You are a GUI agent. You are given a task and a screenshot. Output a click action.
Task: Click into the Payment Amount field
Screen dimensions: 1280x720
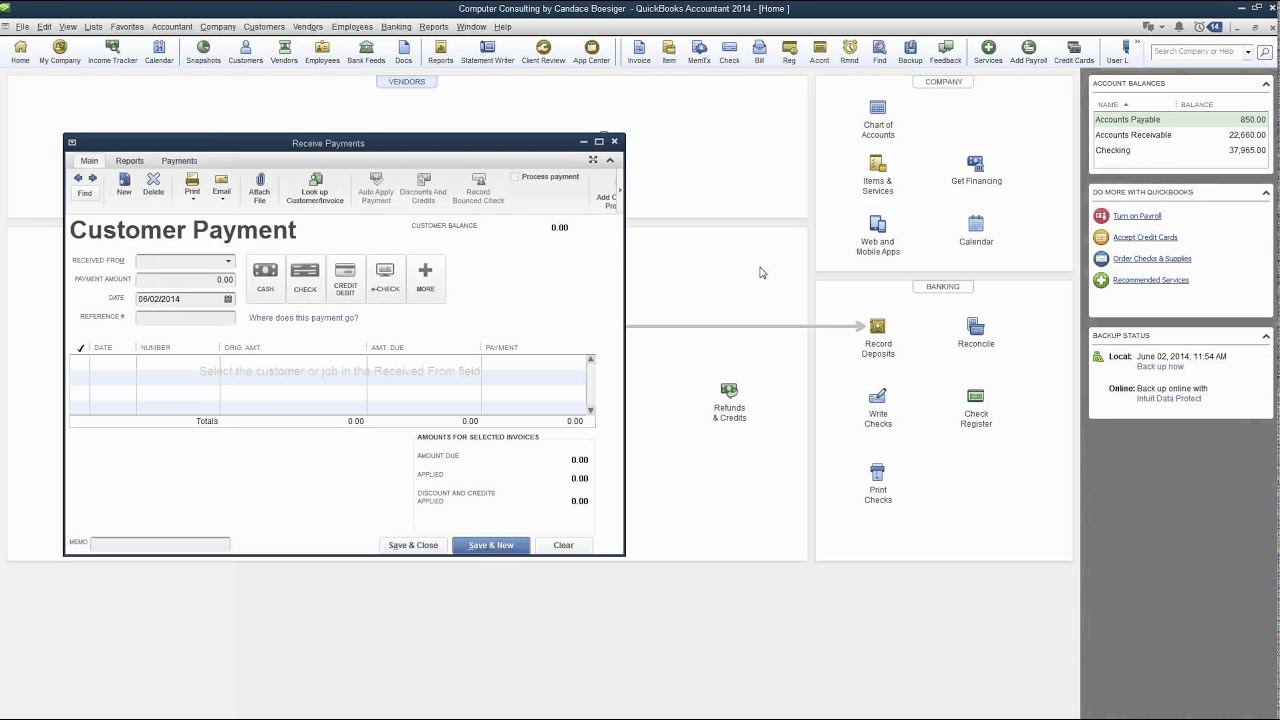[185, 280]
